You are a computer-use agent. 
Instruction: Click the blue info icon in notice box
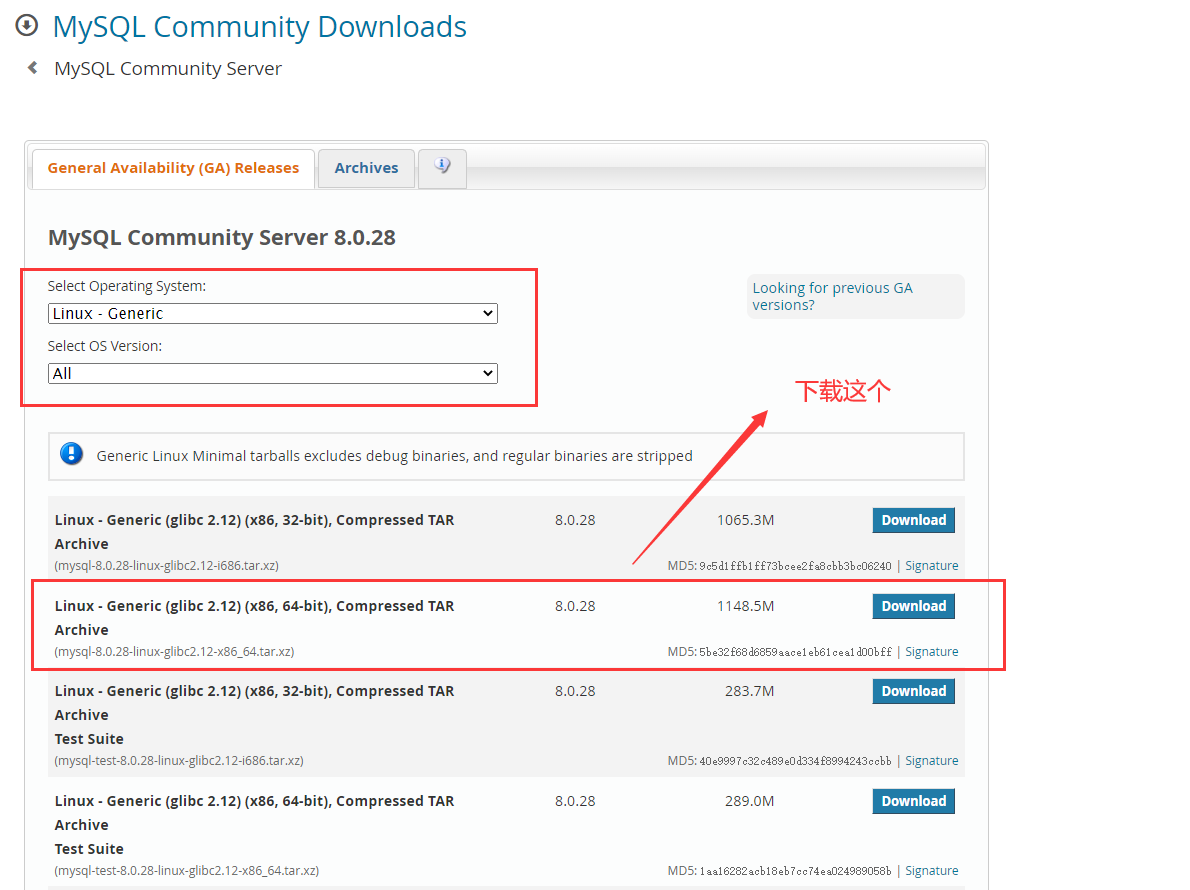71,454
